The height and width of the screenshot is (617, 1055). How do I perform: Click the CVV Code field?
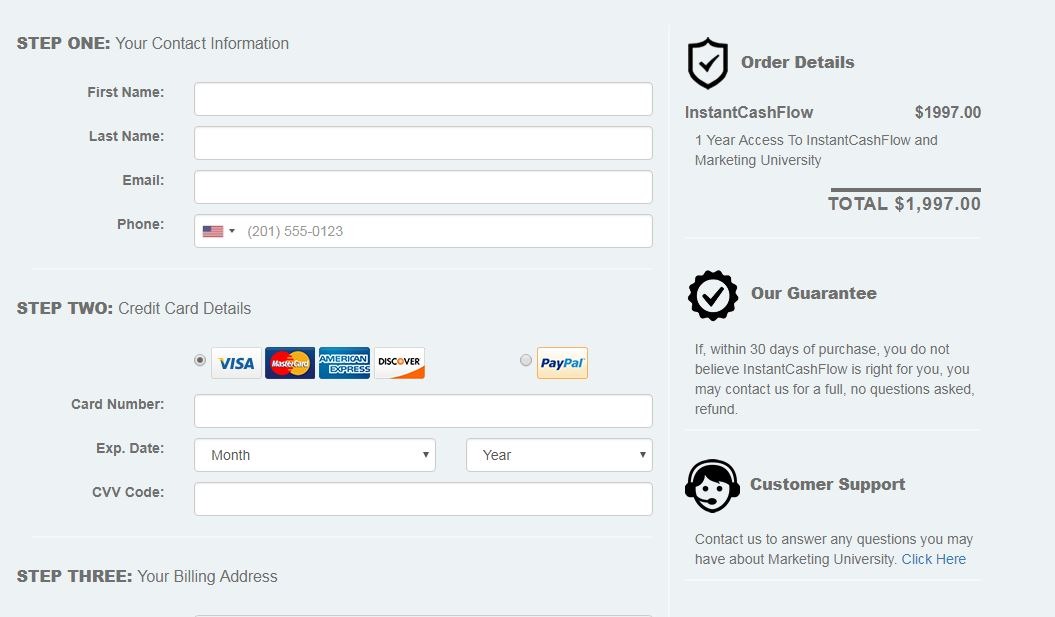423,499
